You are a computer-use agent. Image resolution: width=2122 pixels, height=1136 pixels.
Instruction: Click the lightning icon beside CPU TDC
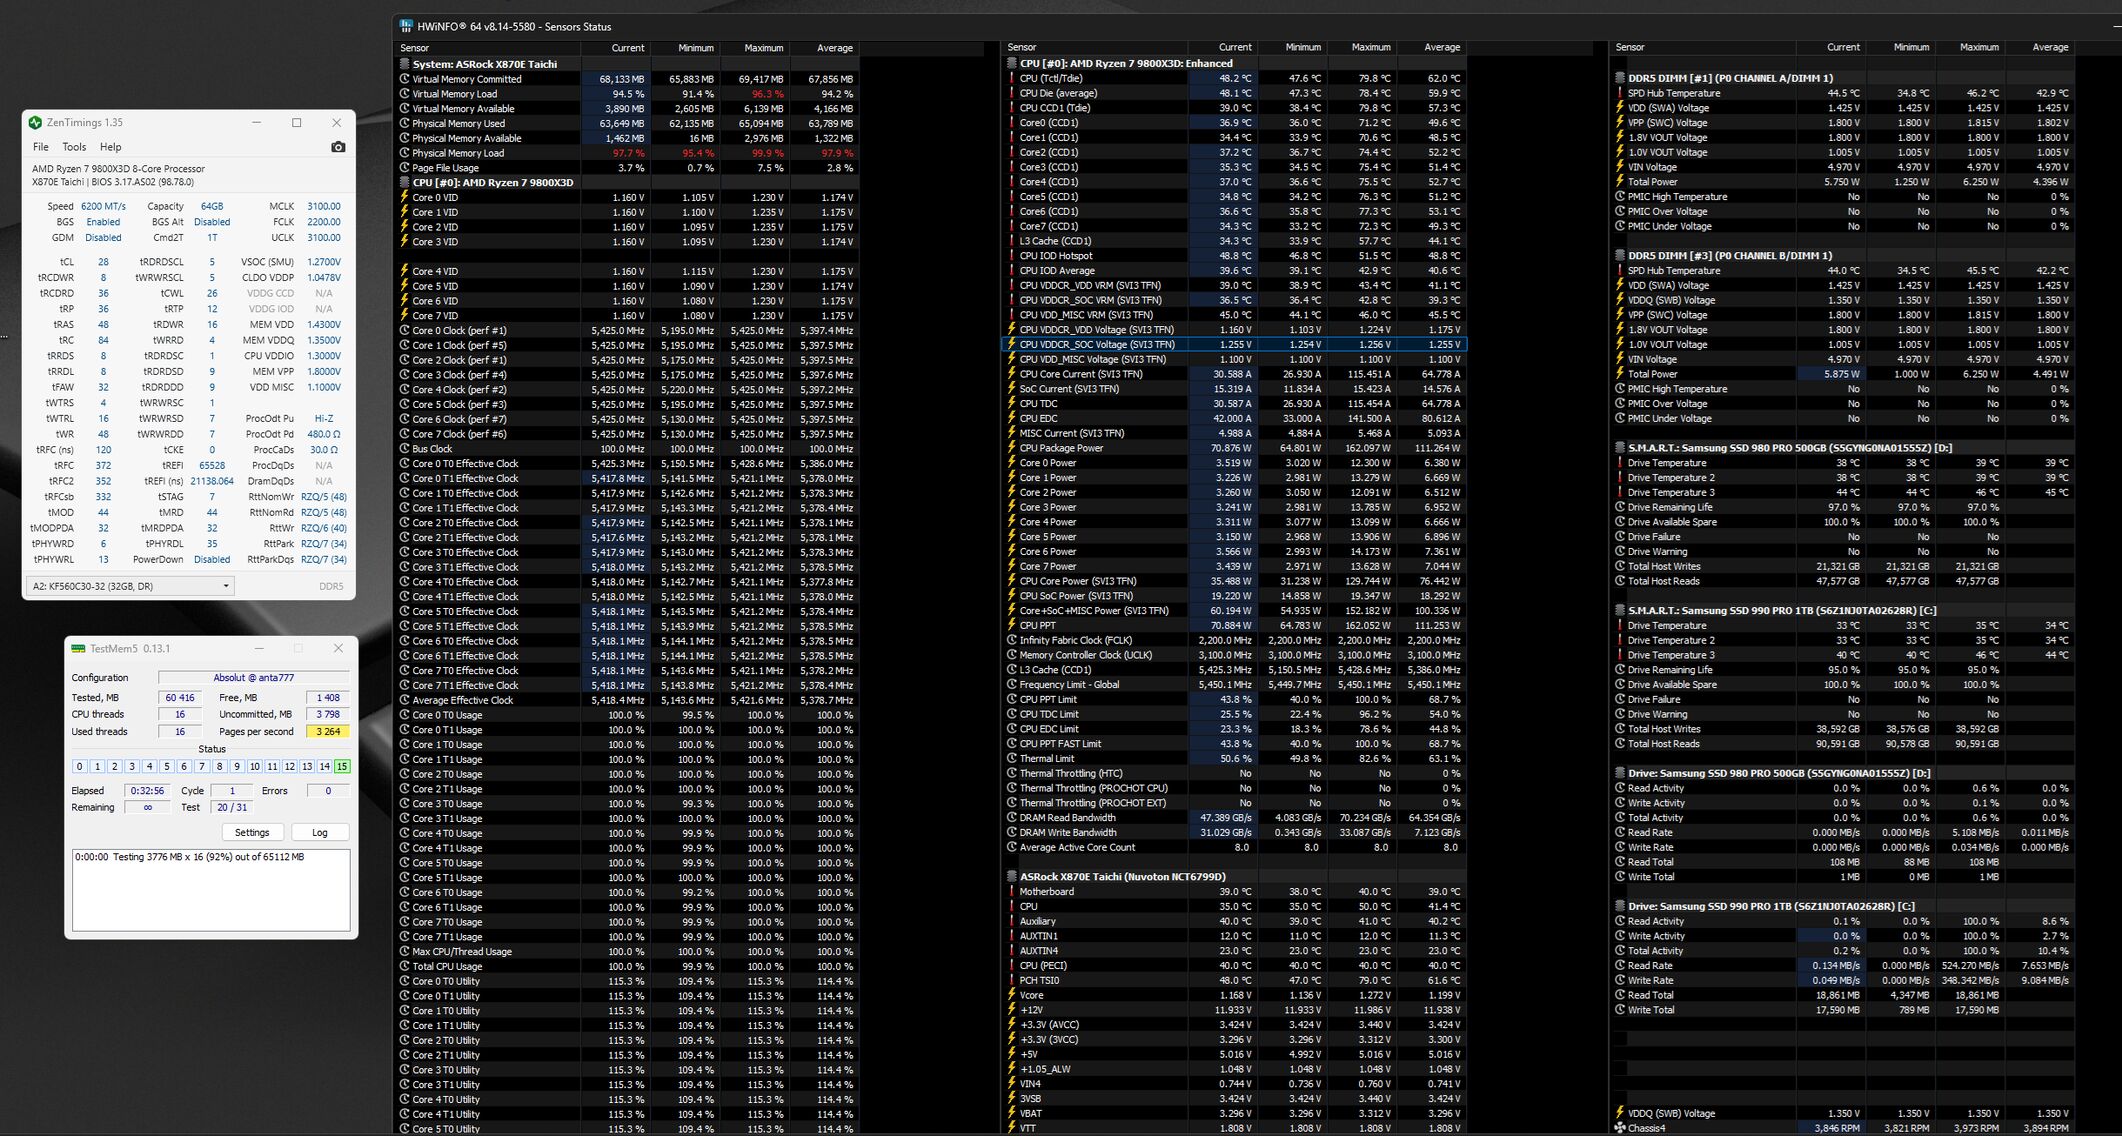pyautogui.click(x=1012, y=404)
